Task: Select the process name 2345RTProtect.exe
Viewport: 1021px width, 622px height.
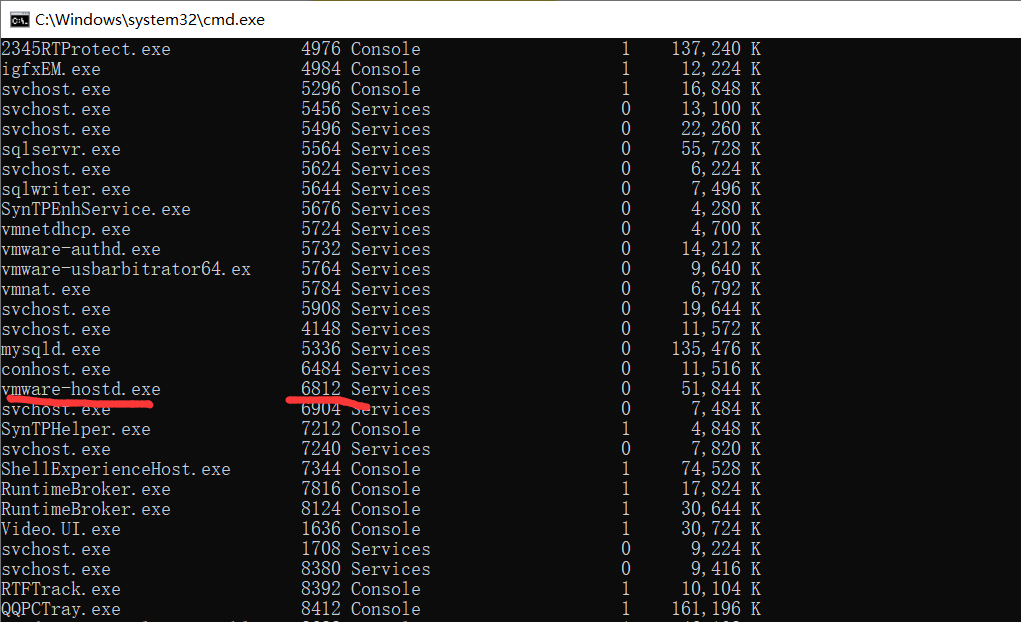Action: tap(86, 49)
